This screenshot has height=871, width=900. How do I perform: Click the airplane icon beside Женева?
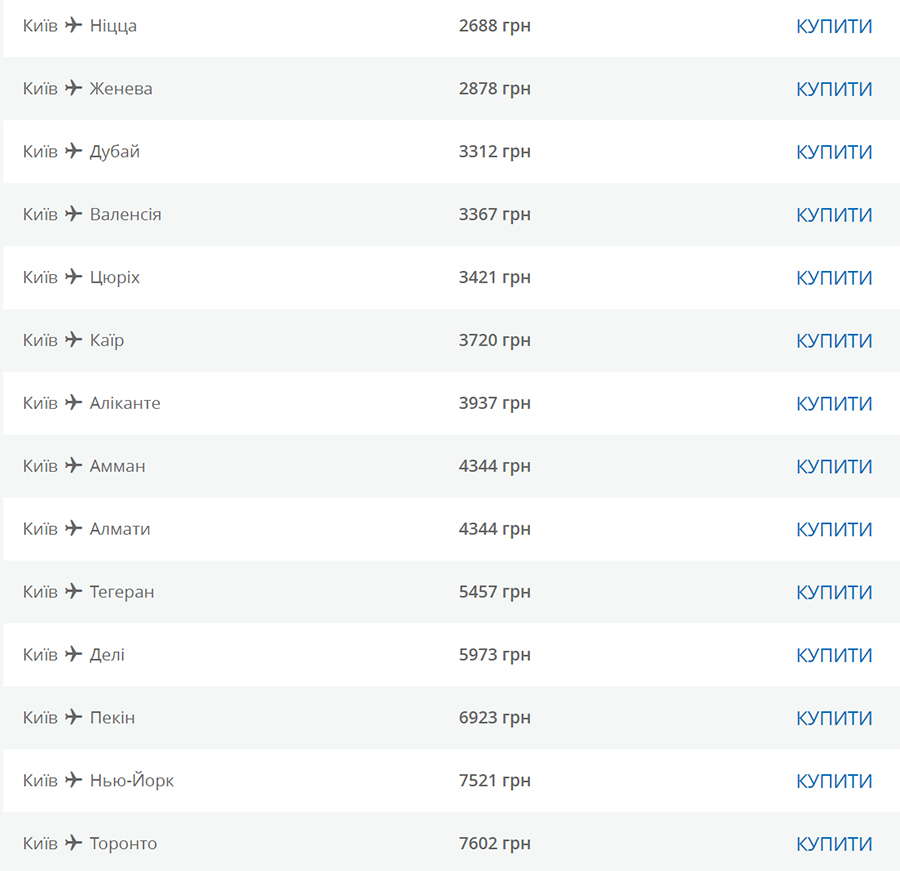click(73, 88)
